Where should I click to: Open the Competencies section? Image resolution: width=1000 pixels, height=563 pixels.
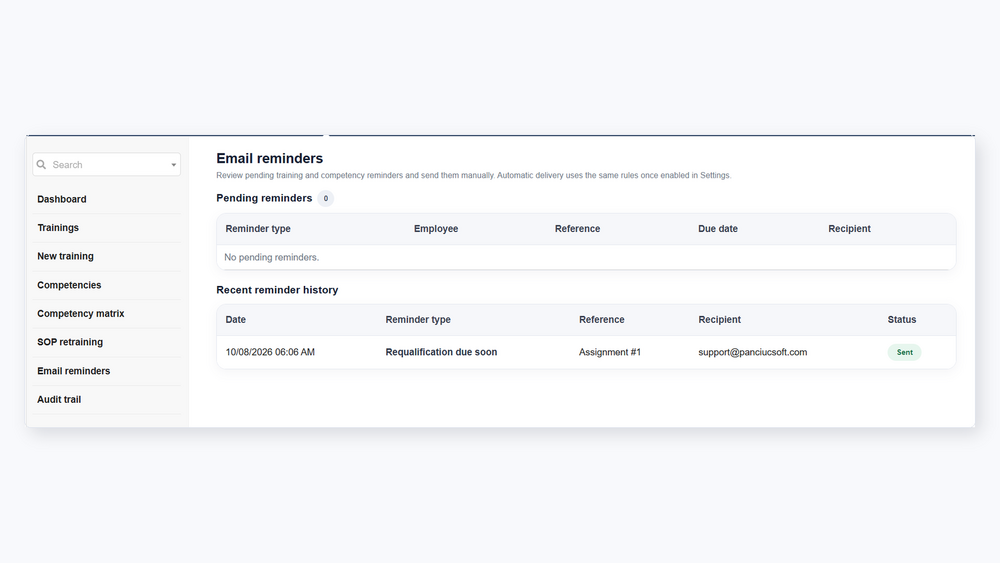[x=69, y=285]
